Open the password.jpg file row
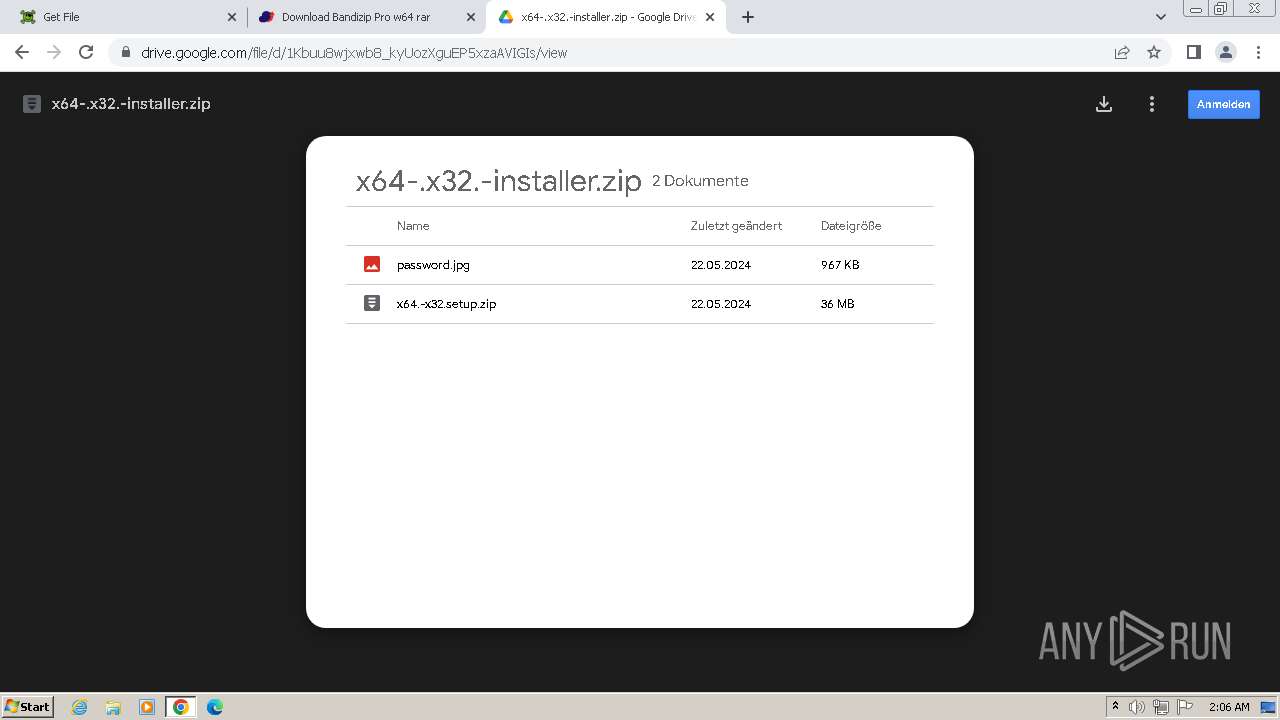 coord(640,265)
